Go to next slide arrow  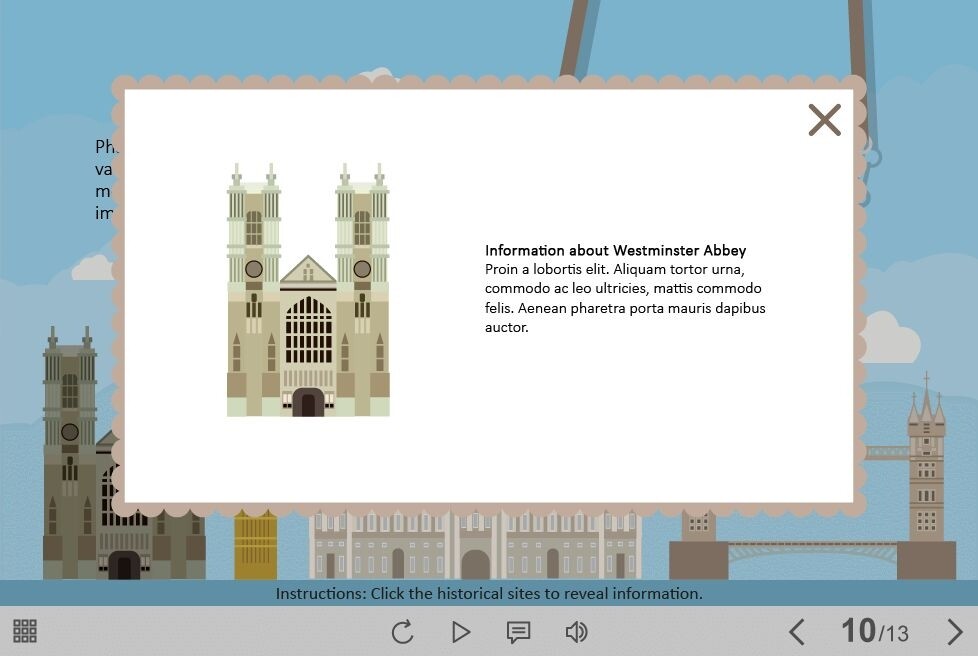click(955, 632)
